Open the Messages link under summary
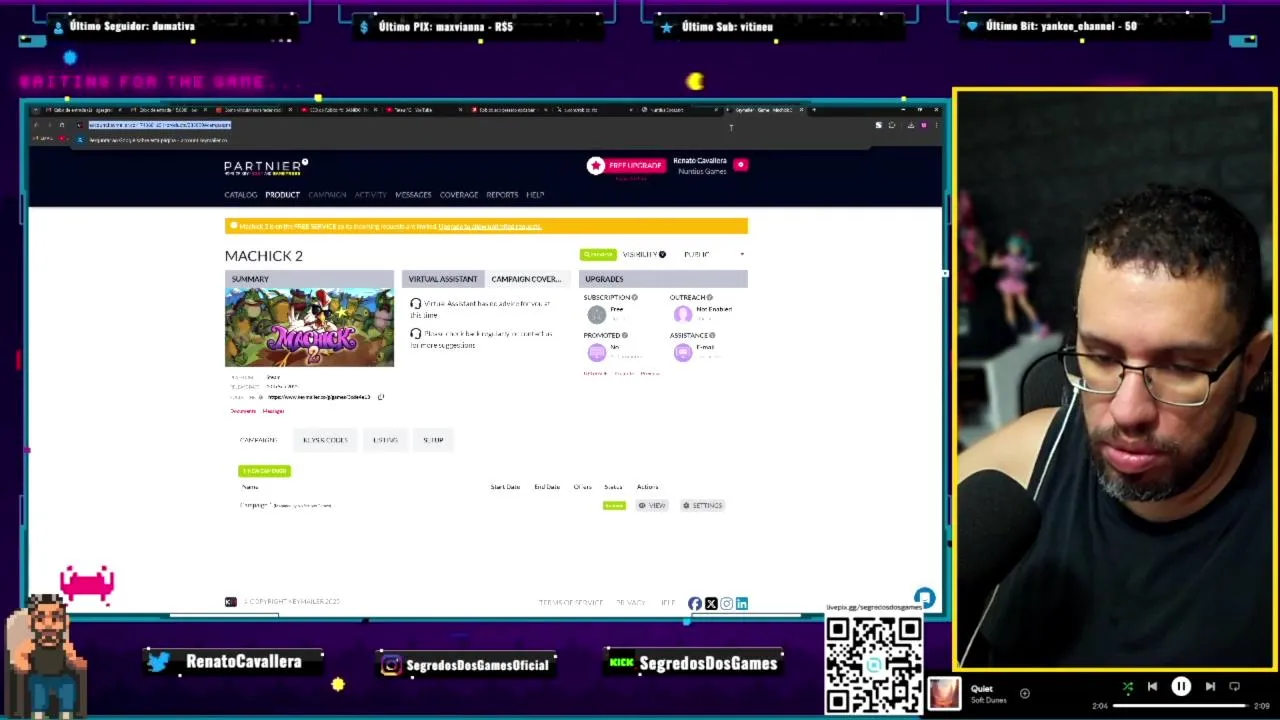 (x=273, y=411)
